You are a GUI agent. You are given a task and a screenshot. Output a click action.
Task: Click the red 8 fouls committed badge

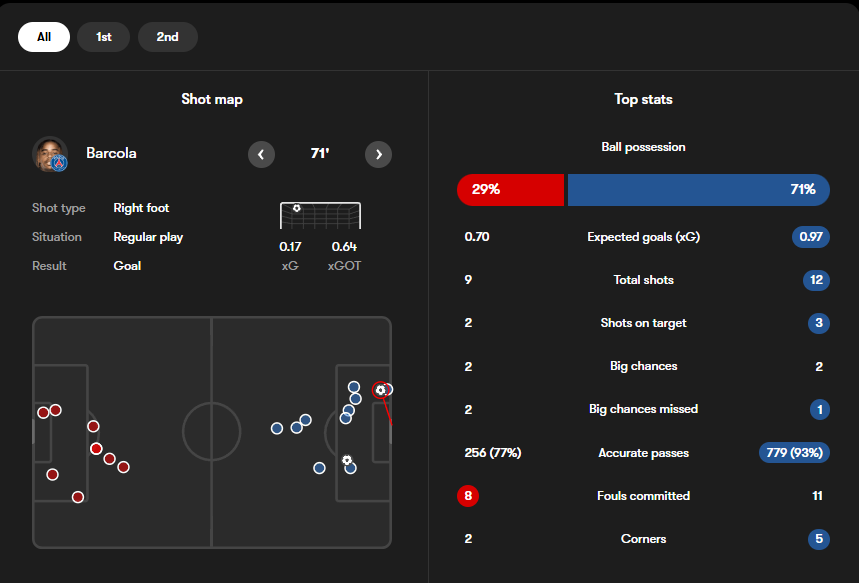tap(468, 496)
